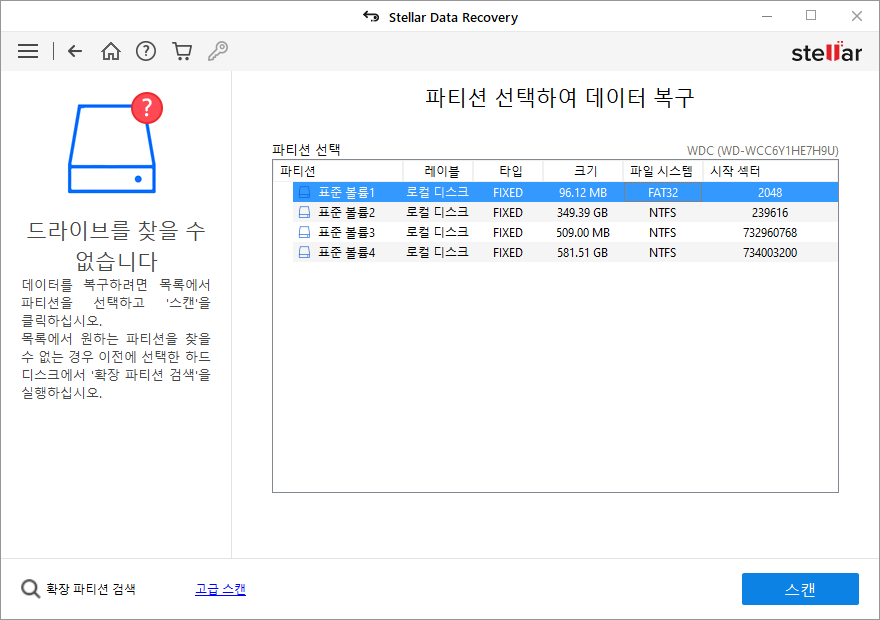Sort by 레이블 column header
Screen dimensions: 880x620
(438, 171)
